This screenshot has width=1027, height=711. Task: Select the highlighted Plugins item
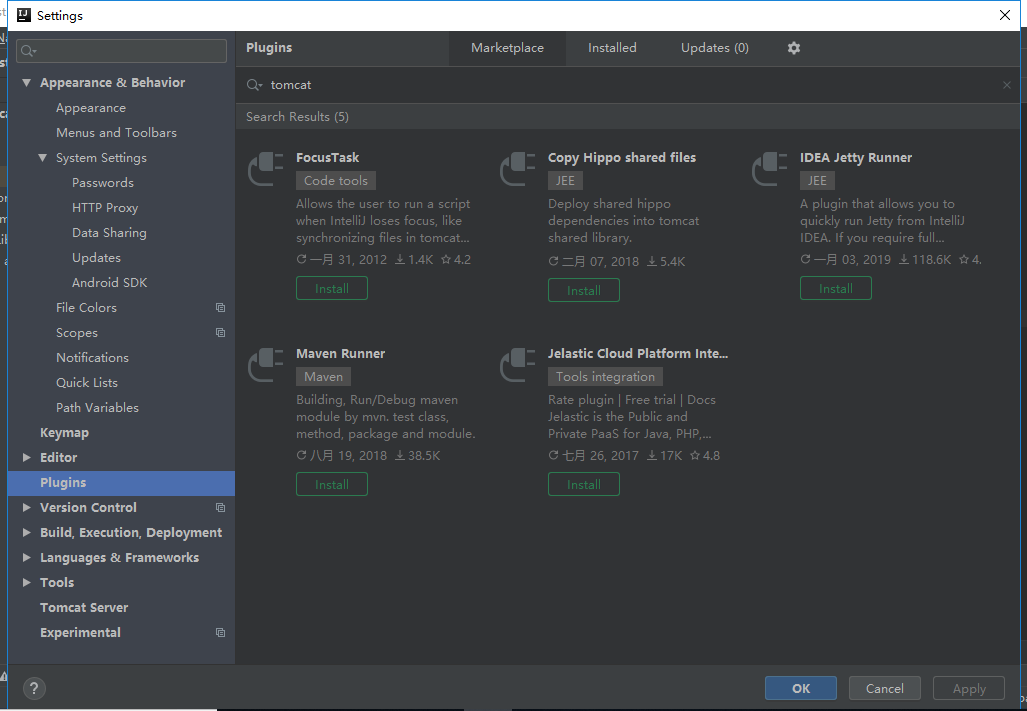click(121, 483)
